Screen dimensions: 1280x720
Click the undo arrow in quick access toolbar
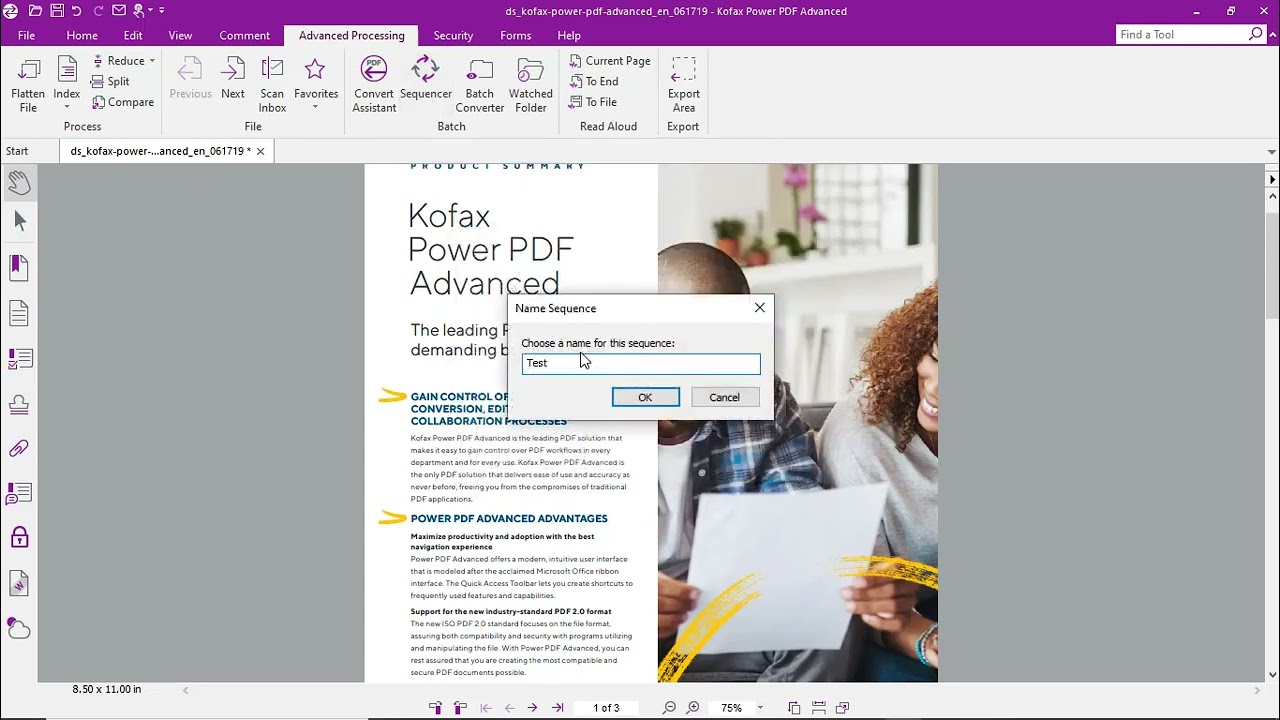pyautogui.click(x=77, y=11)
